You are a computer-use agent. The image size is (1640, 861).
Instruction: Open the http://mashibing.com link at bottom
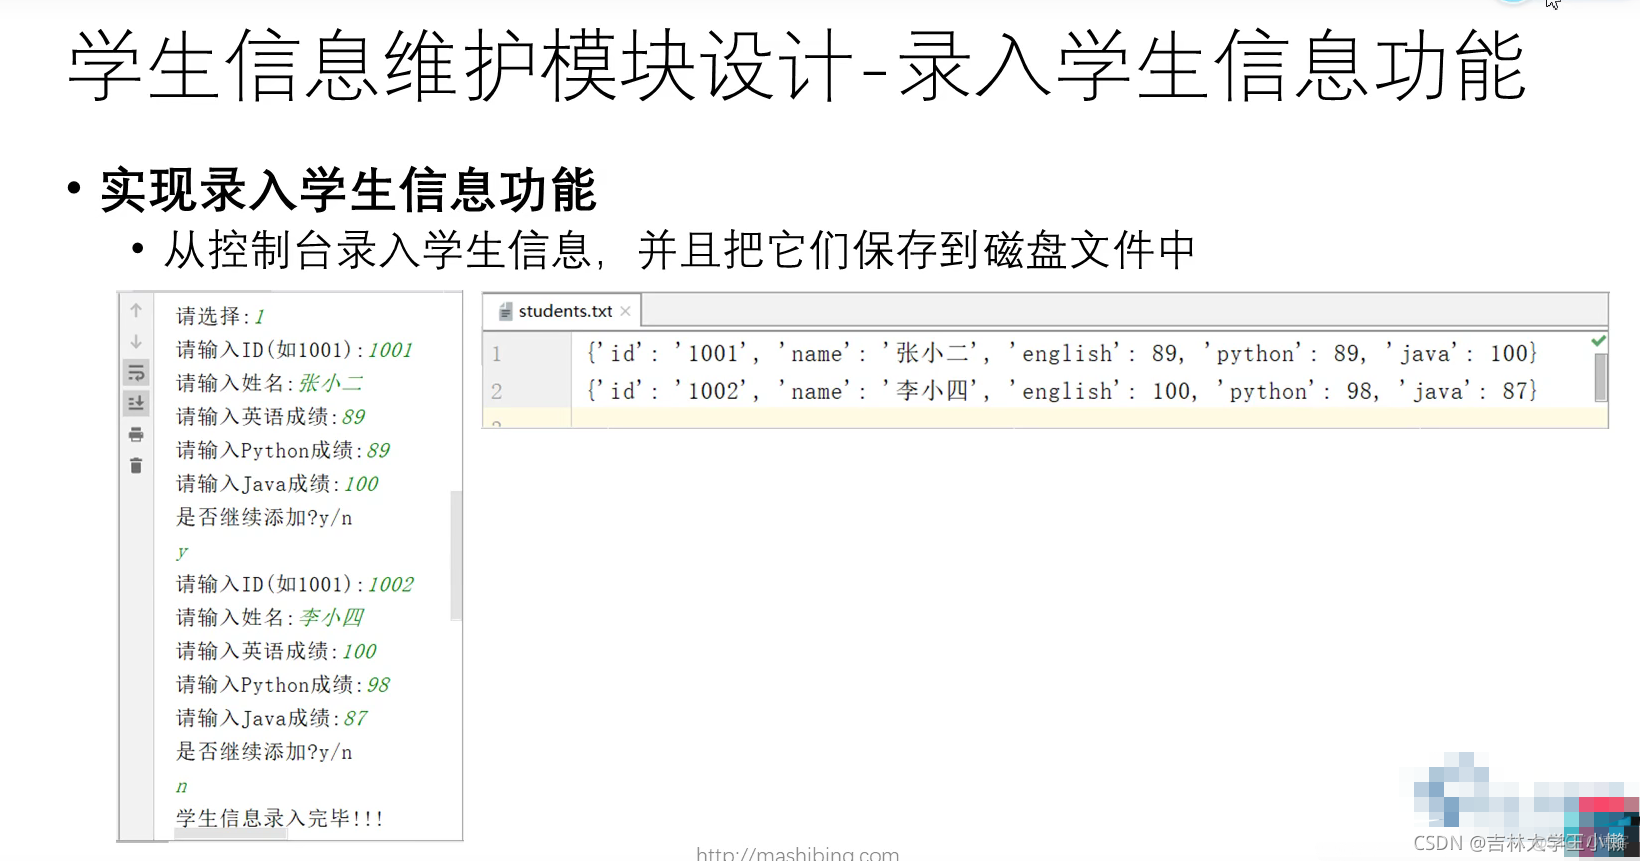(797, 853)
